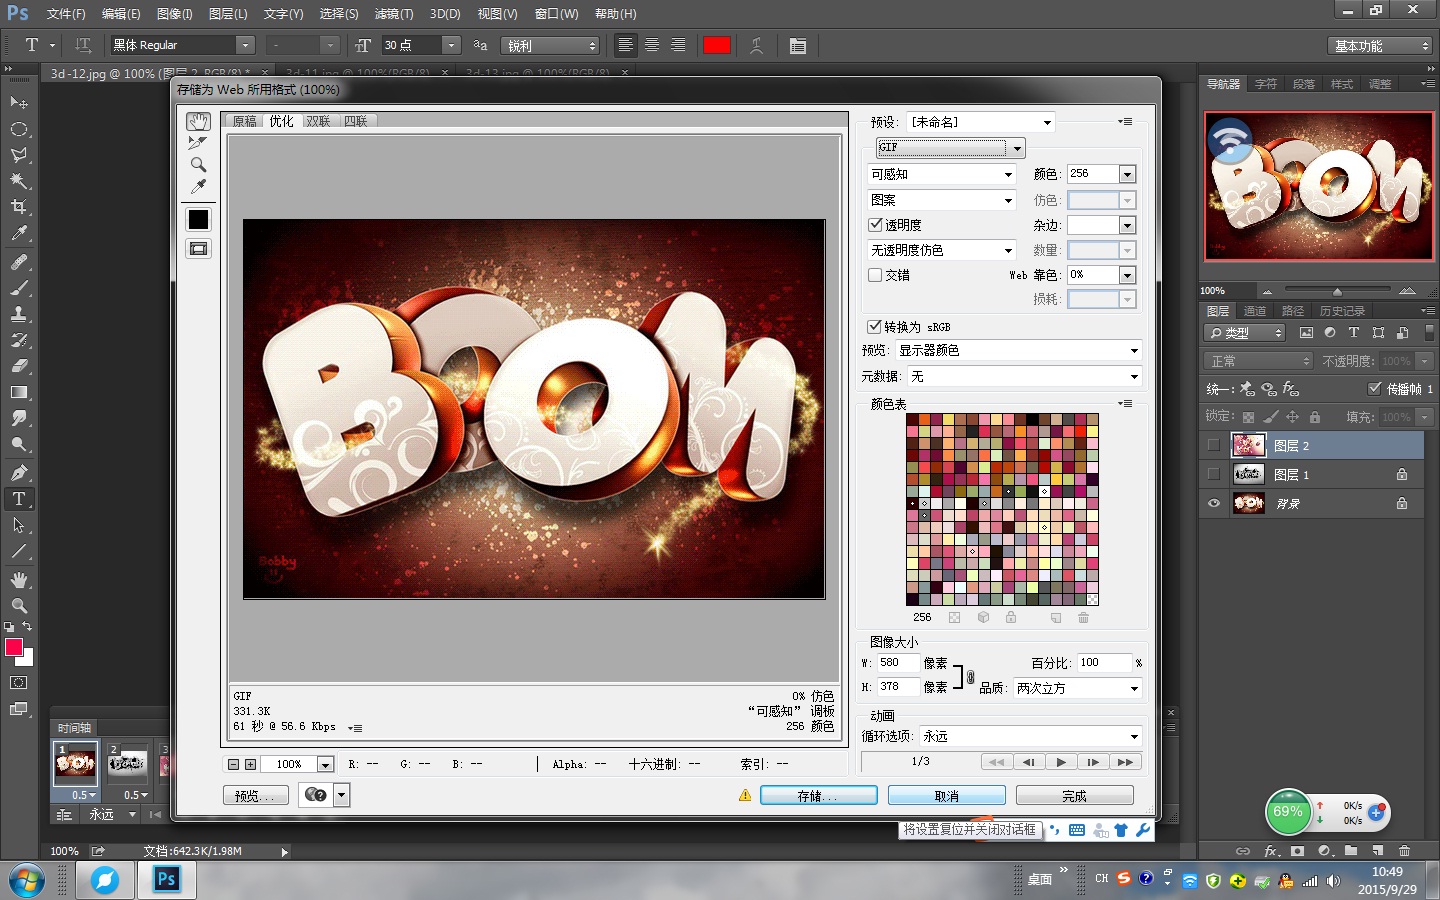
Task: Select the Horizontal Type tool
Action: (18, 498)
